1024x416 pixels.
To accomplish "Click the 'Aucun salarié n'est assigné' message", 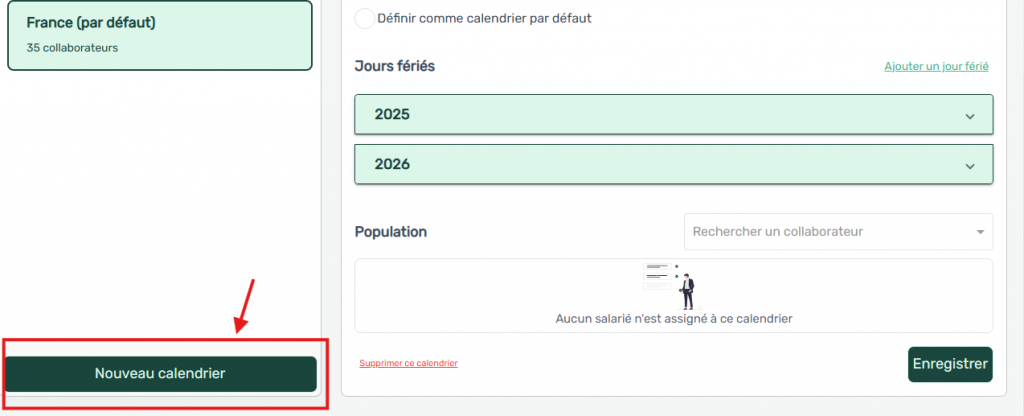I will coord(674,319).
